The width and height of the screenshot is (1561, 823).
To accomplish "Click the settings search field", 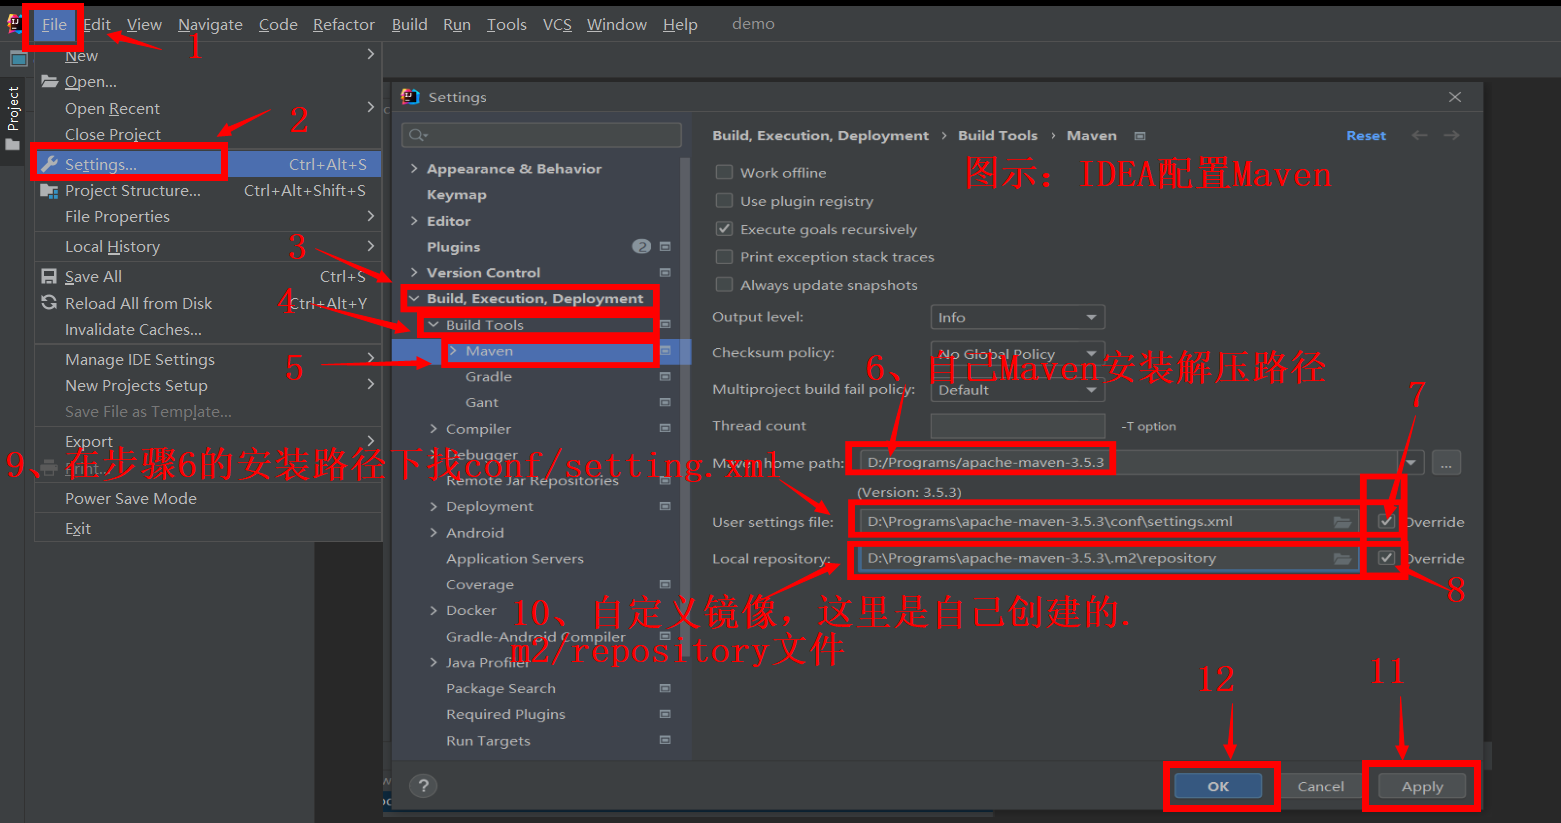I will pyautogui.click(x=541, y=135).
